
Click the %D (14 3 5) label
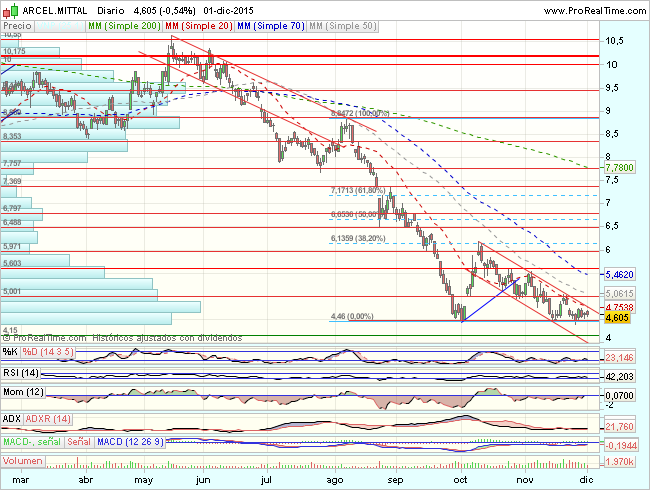pos(48,352)
